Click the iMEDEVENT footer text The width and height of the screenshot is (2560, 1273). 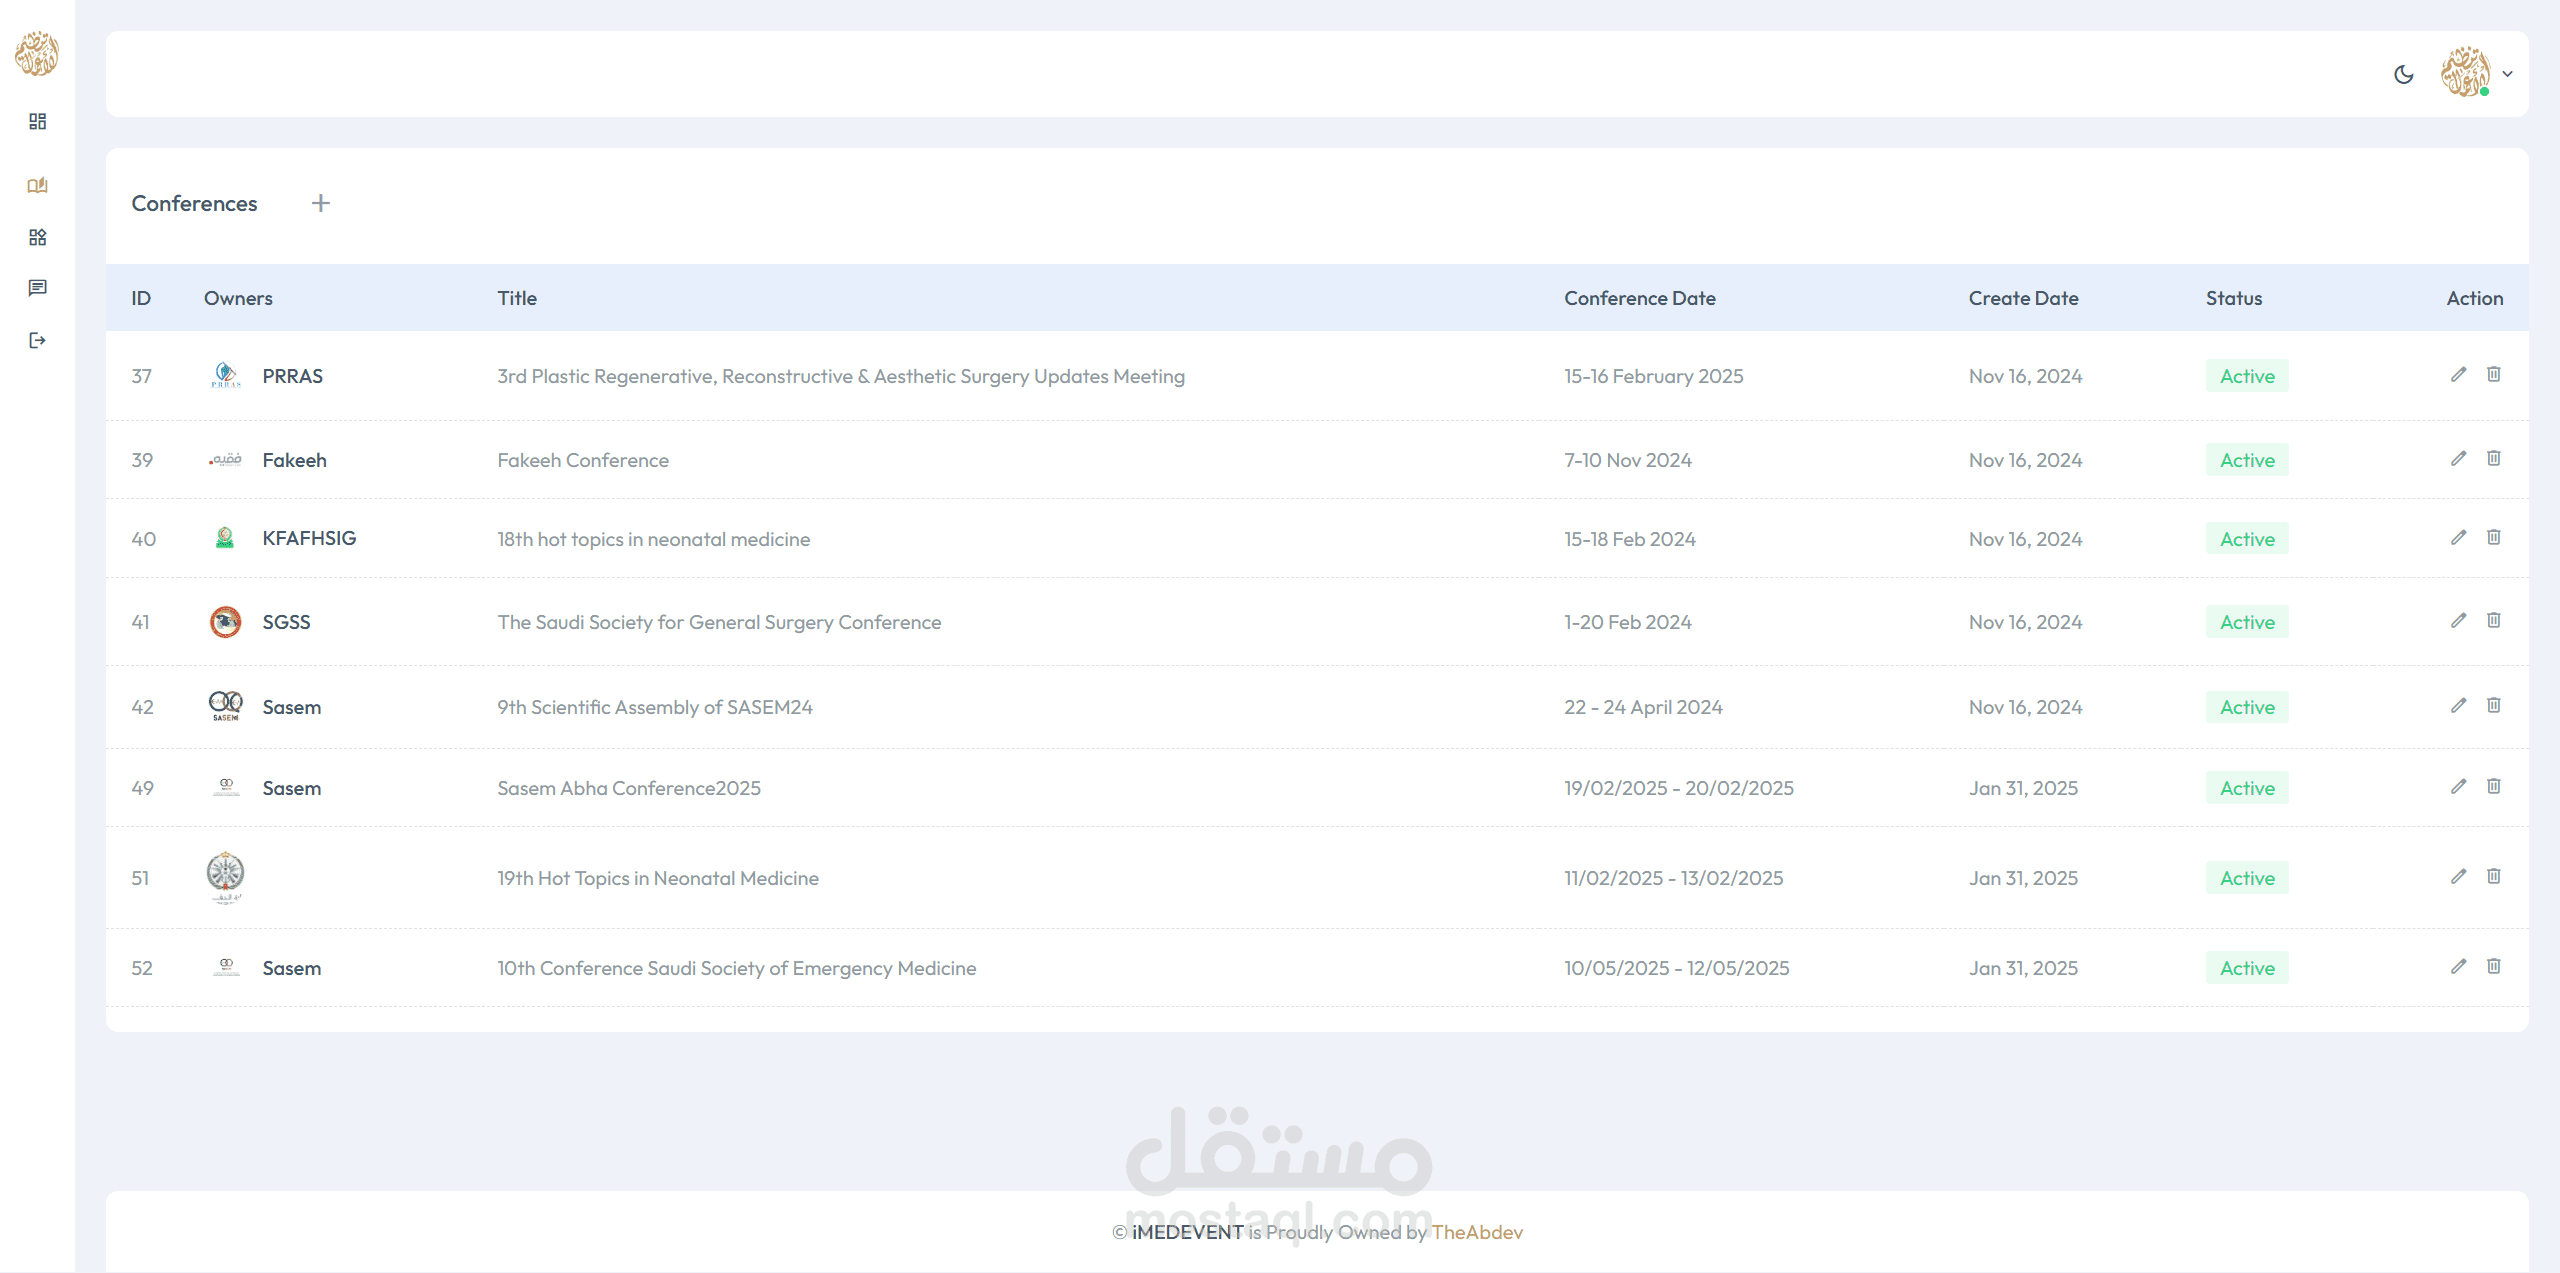click(x=1188, y=1232)
